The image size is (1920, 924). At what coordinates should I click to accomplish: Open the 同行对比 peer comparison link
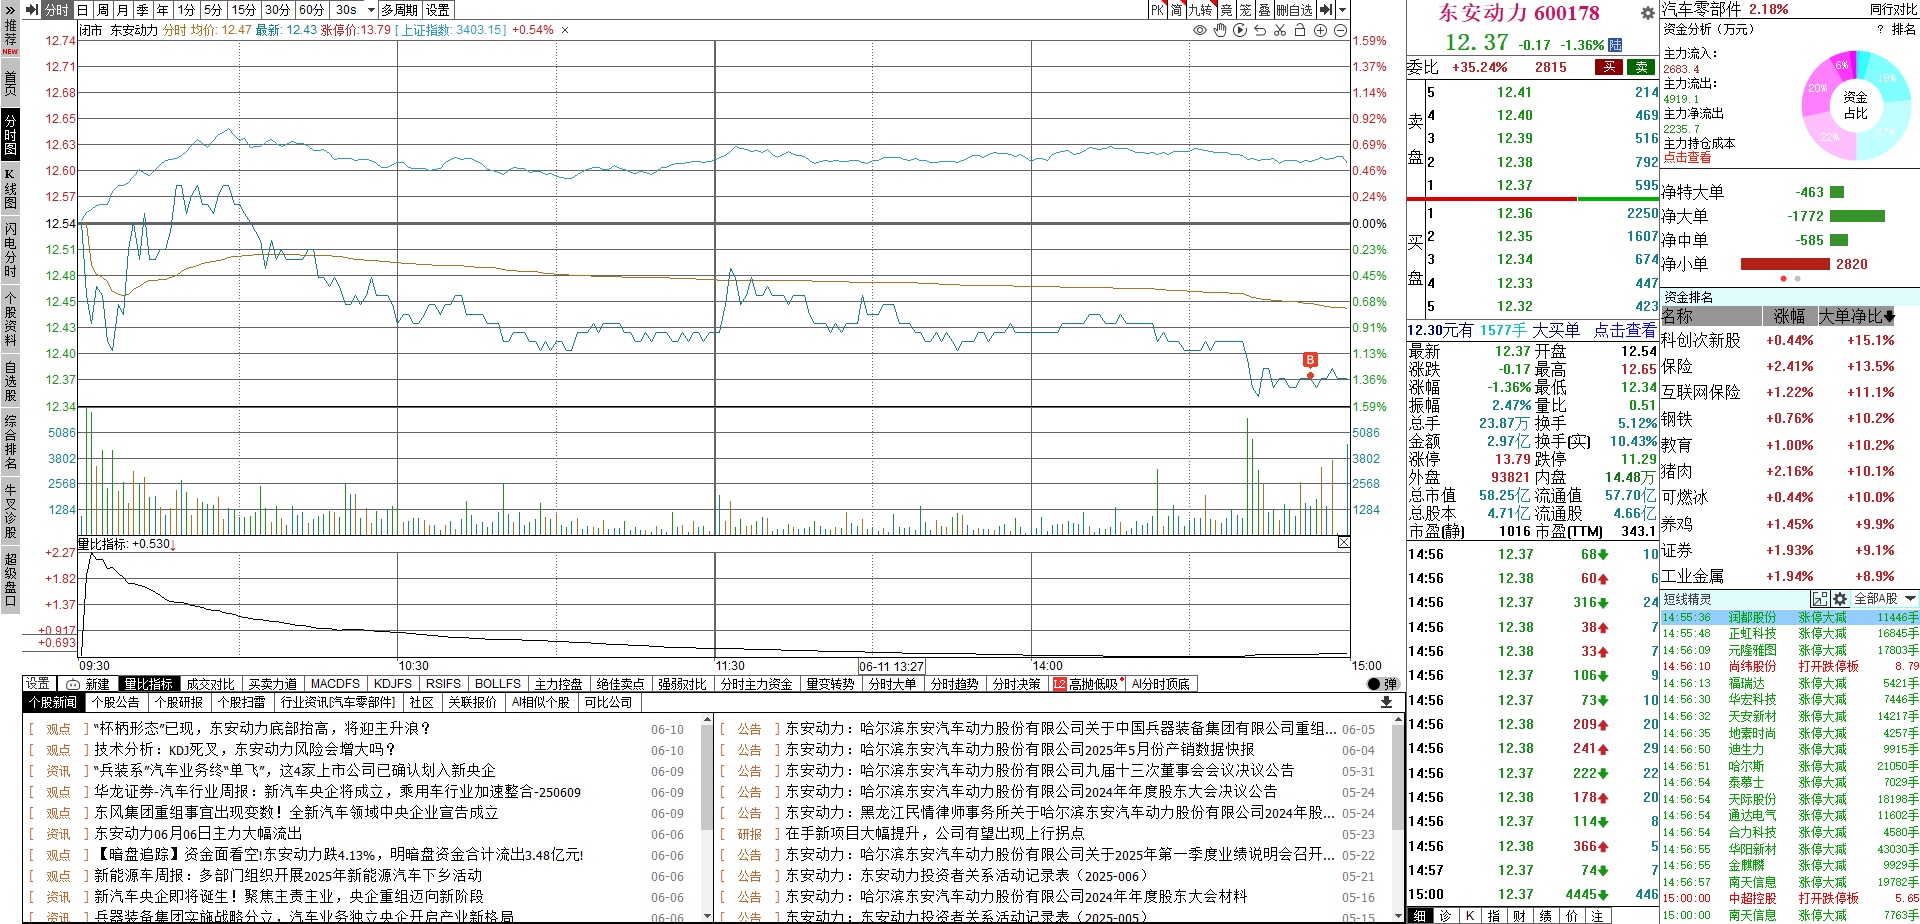[x=1894, y=9]
